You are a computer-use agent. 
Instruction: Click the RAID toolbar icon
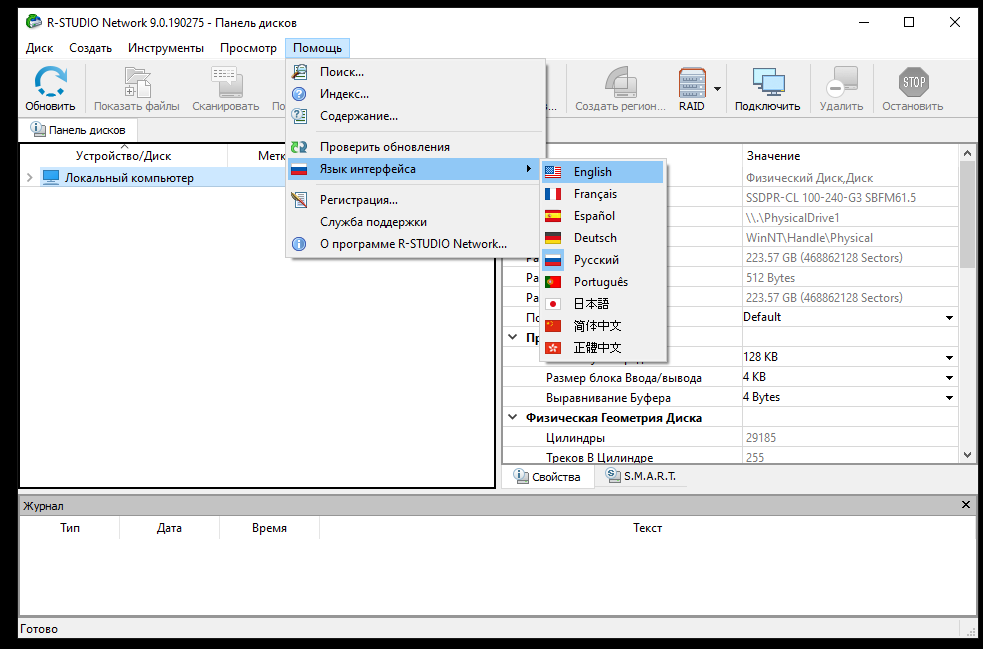tap(692, 88)
